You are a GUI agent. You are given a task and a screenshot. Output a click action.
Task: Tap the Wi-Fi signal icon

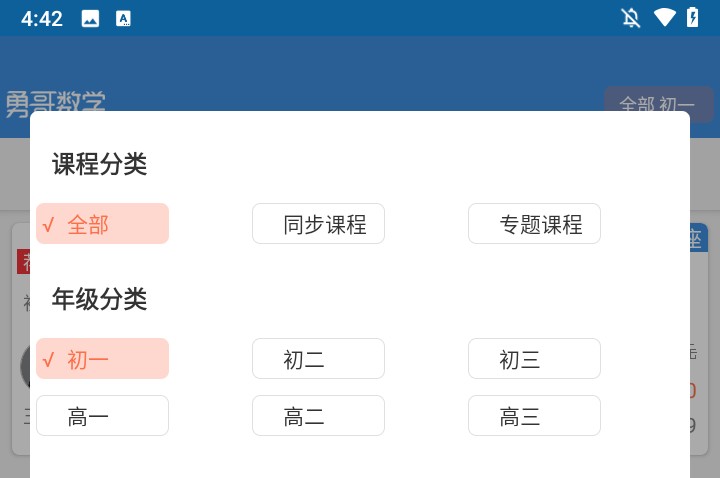[664, 18]
